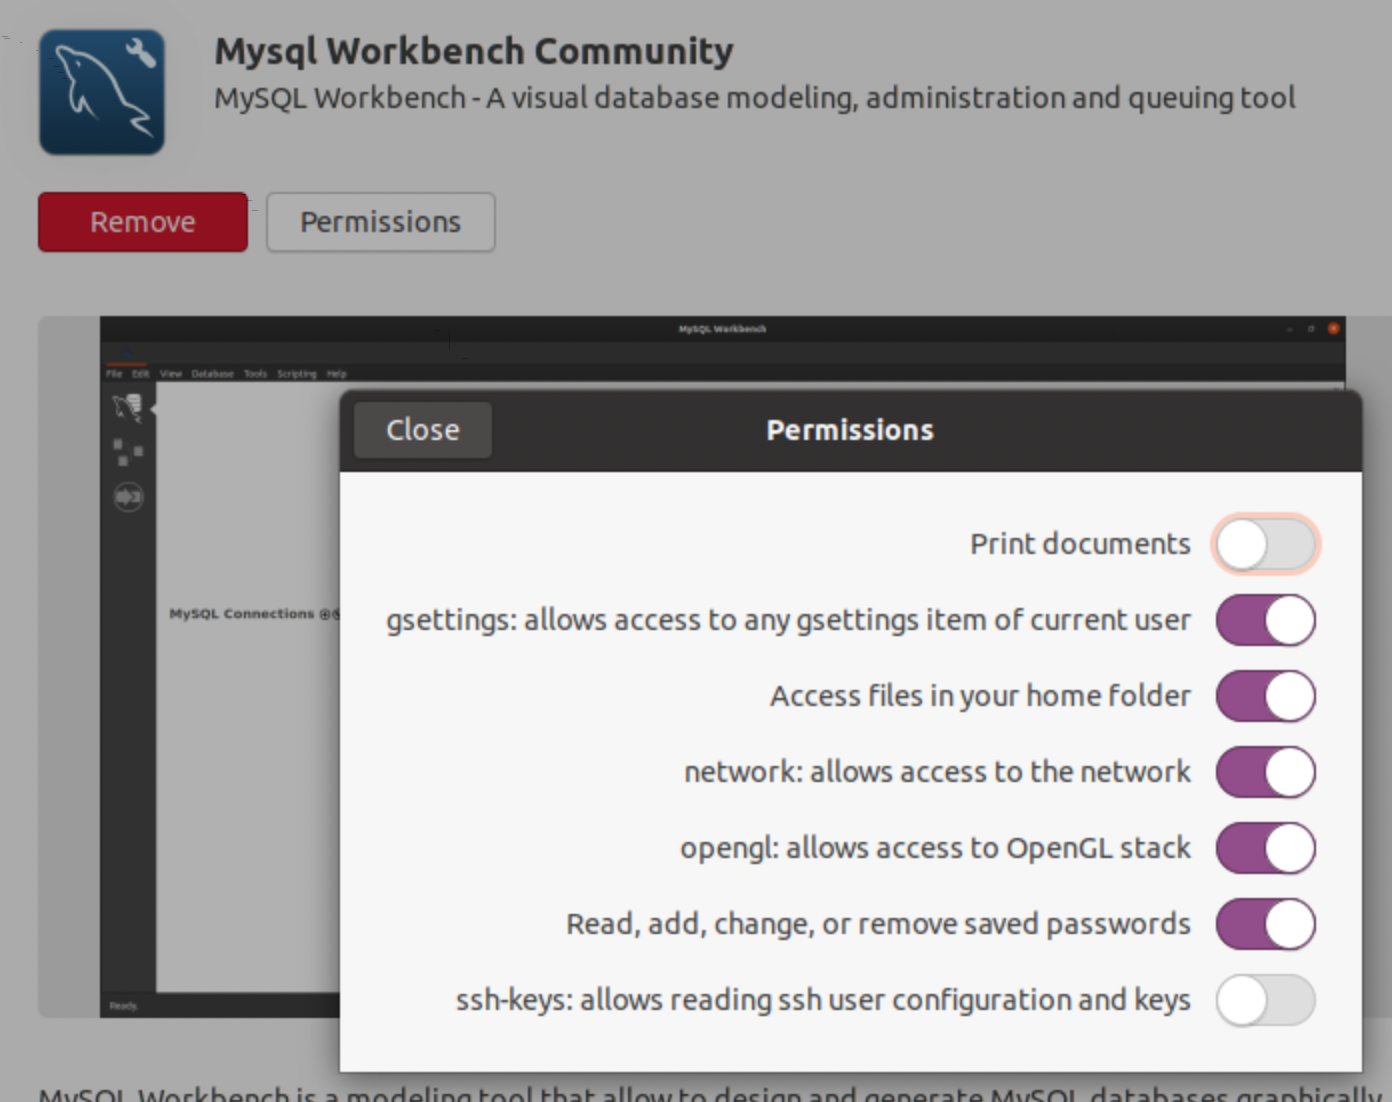Image resolution: width=1392 pixels, height=1102 pixels.
Task: Click the Permissions dialog title
Action: [x=850, y=430]
